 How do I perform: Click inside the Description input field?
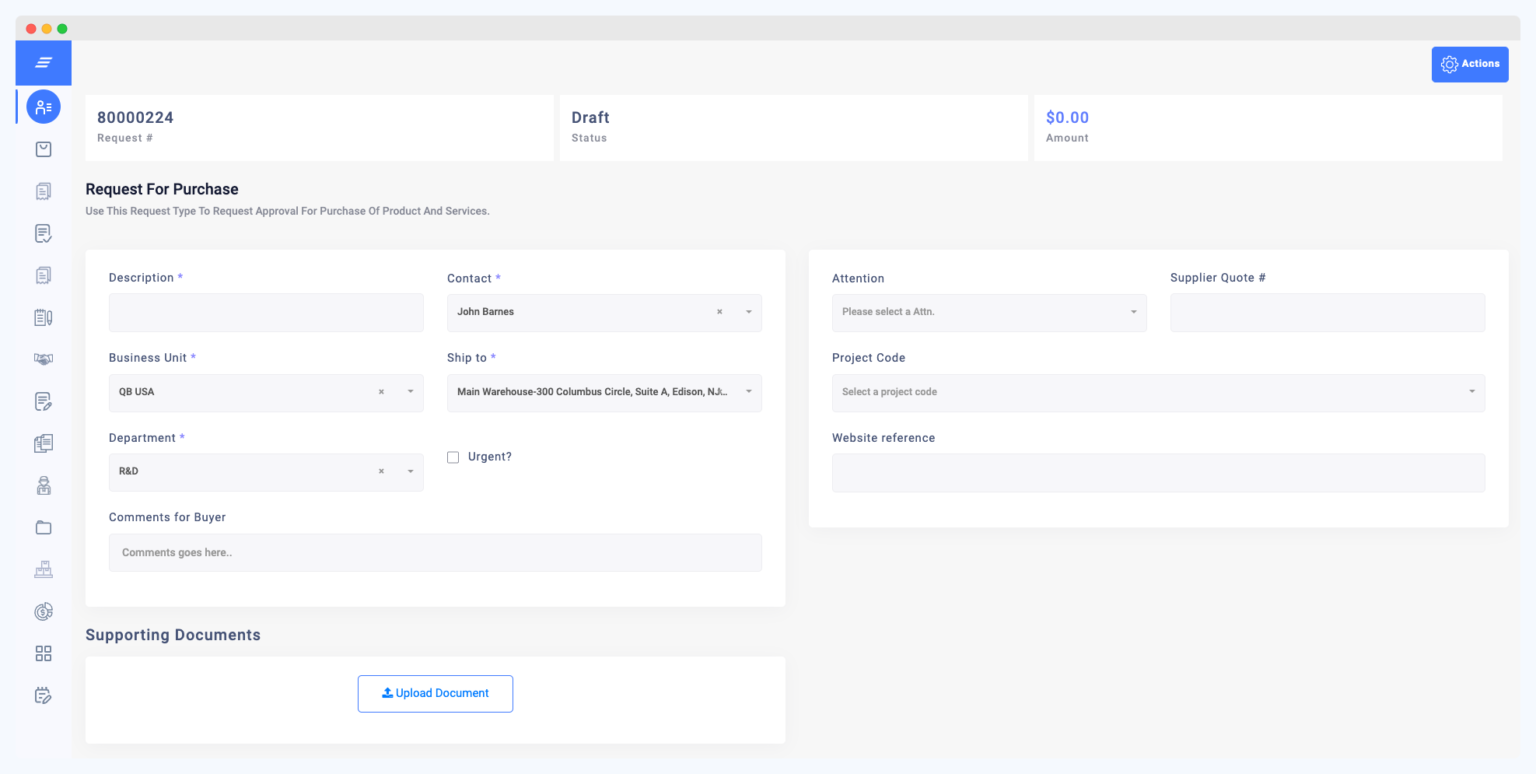tap(265, 312)
